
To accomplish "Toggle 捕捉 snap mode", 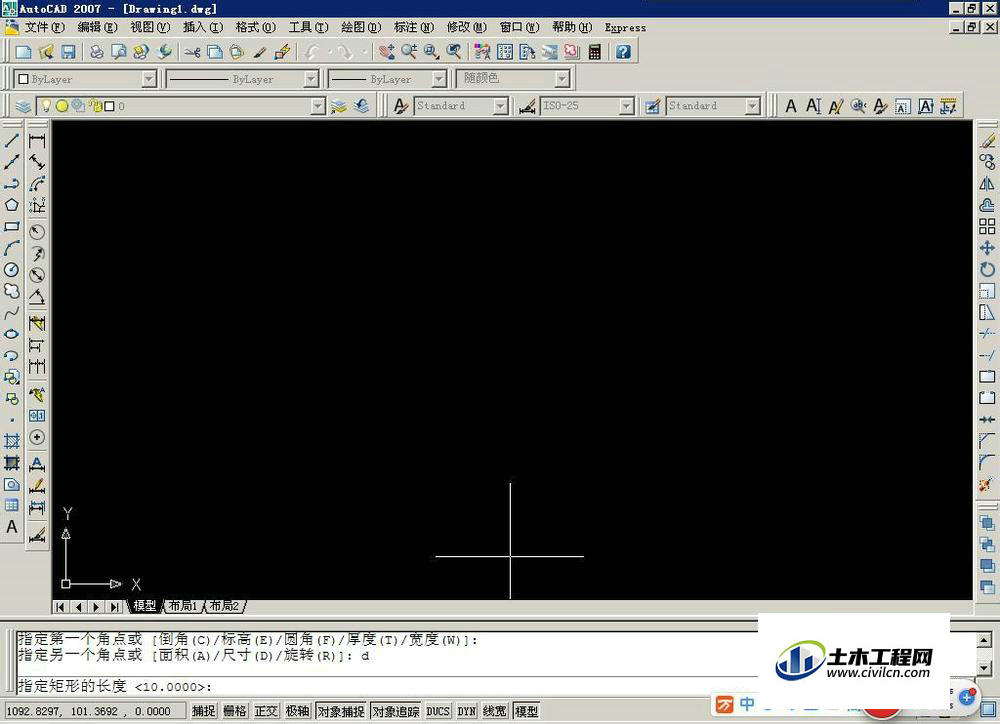I will tap(204, 711).
